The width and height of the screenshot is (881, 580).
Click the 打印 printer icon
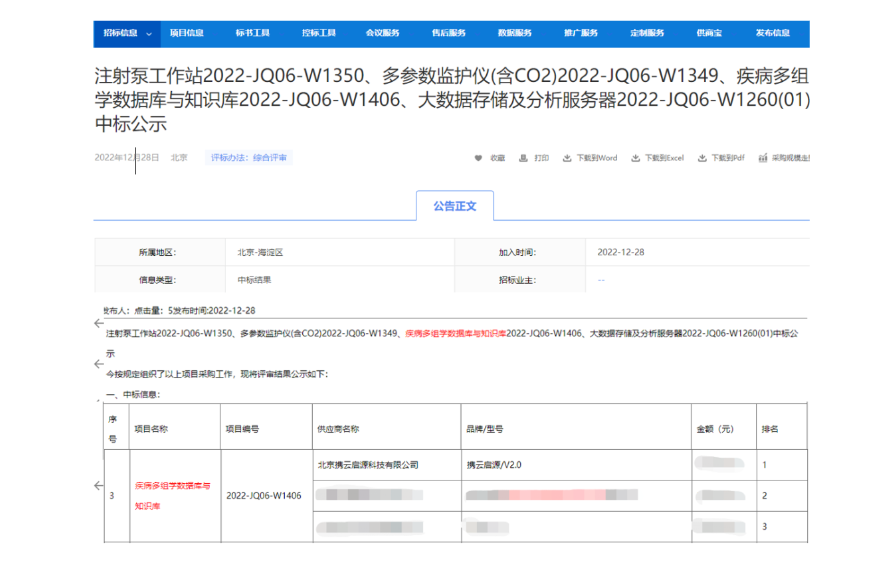[x=523, y=158]
